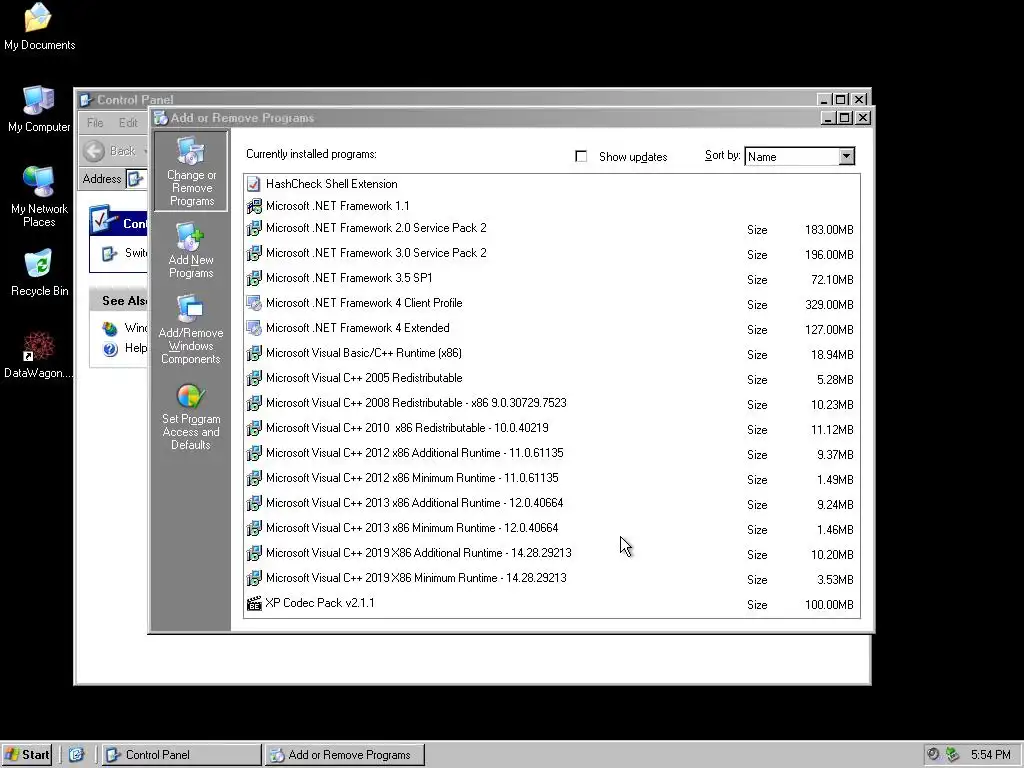Click the .NET Framework 4 Extended icon

[253, 328]
